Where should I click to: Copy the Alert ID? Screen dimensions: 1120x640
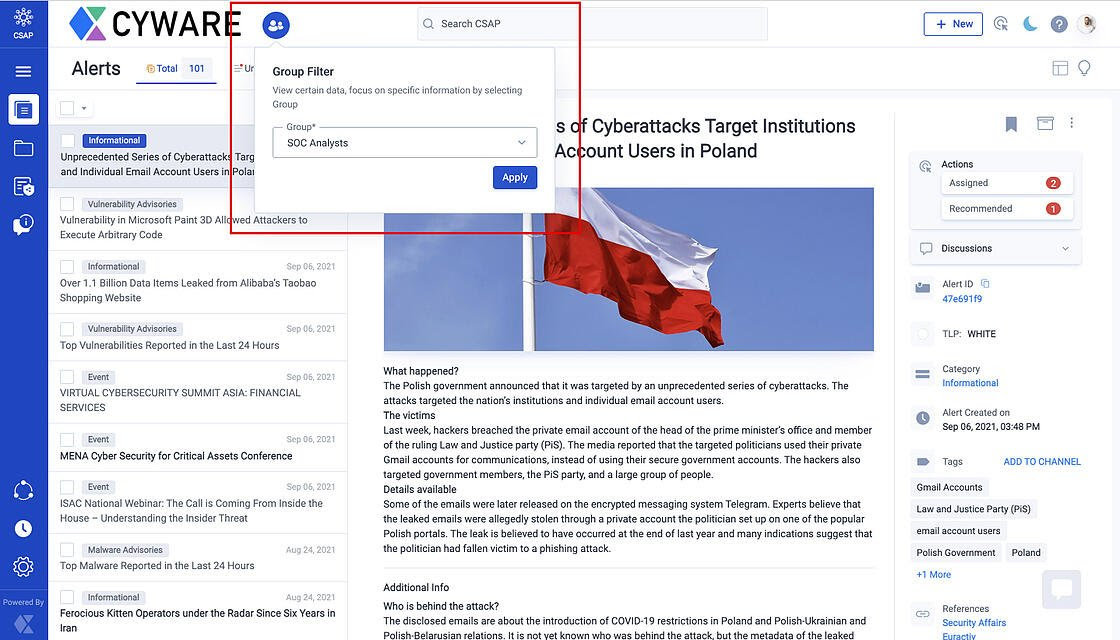coord(985,284)
